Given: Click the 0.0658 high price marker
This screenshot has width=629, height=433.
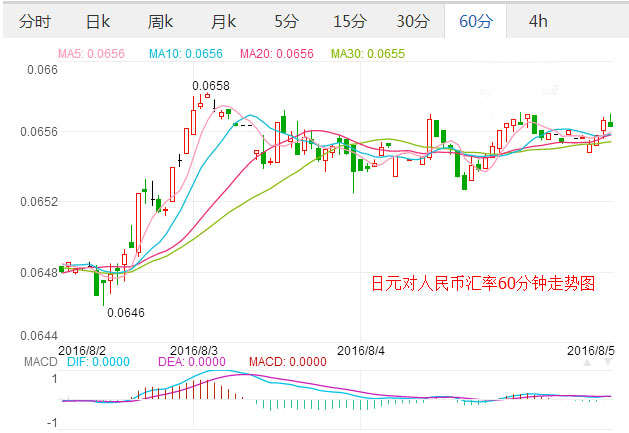Looking at the screenshot, I should pyautogui.click(x=210, y=86).
